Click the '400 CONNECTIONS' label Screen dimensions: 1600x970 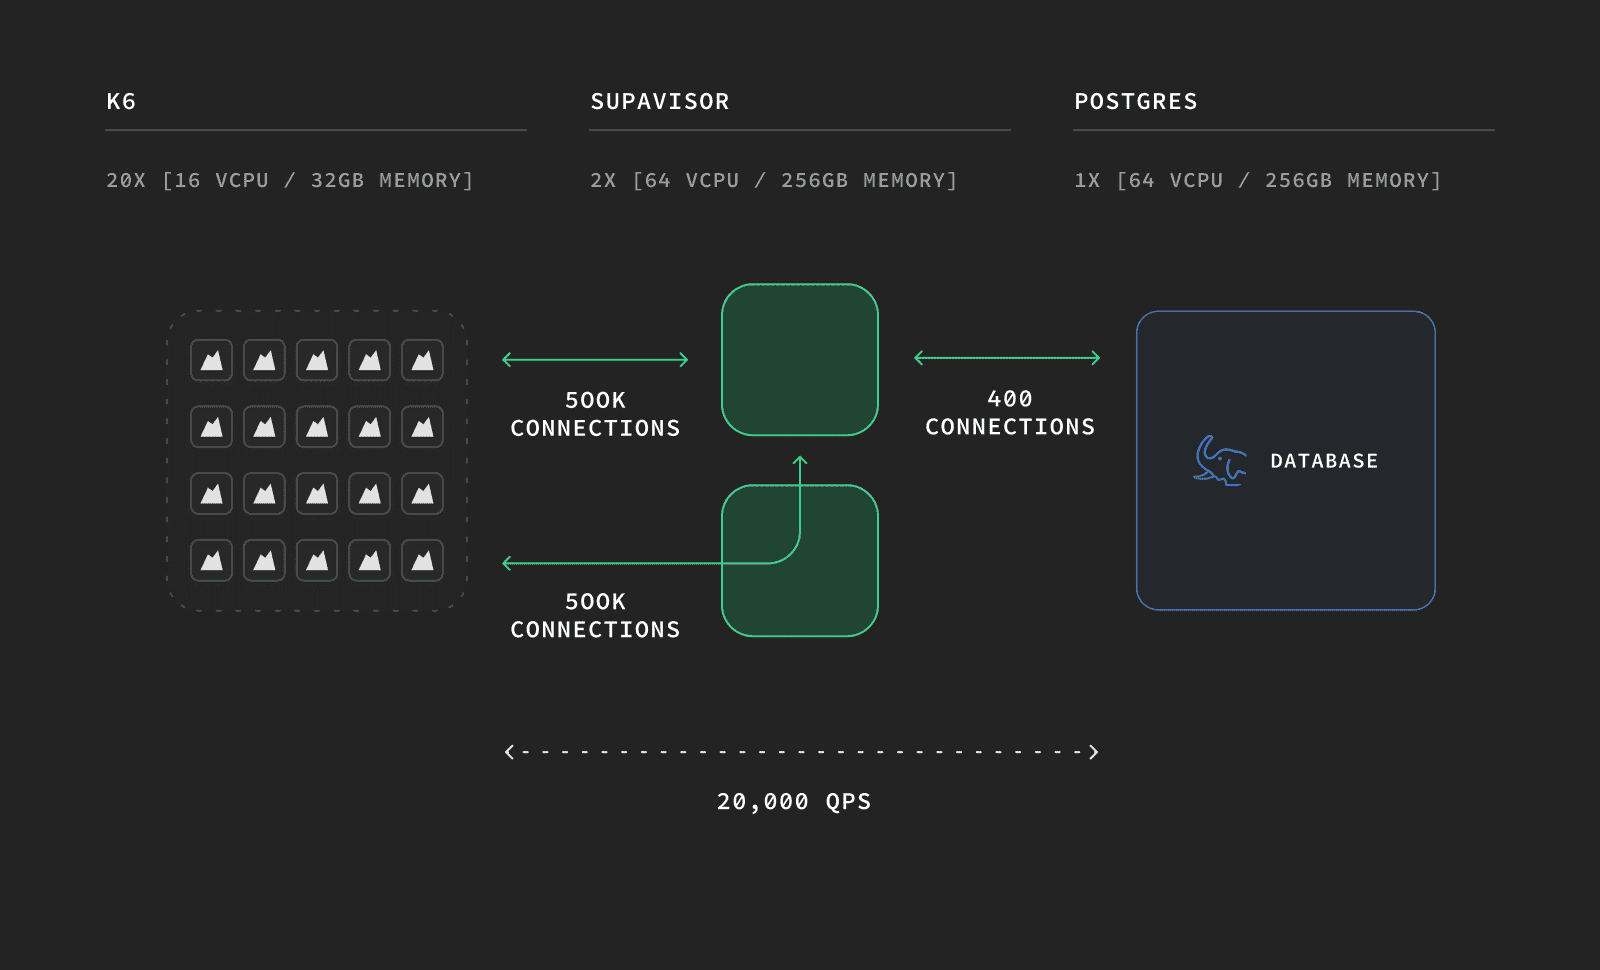(1010, 413)
